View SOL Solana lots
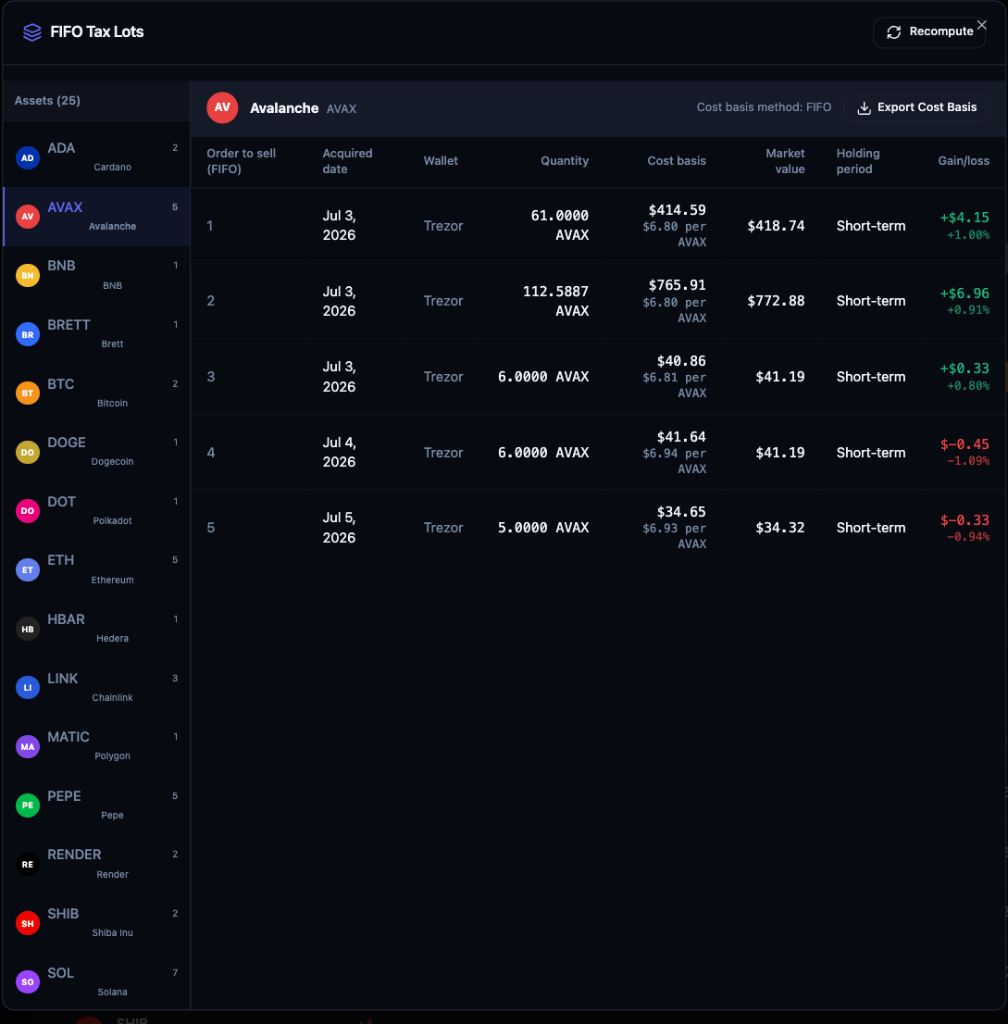The height and width of the screenshot is (1024, 1008). coord(97,982)
